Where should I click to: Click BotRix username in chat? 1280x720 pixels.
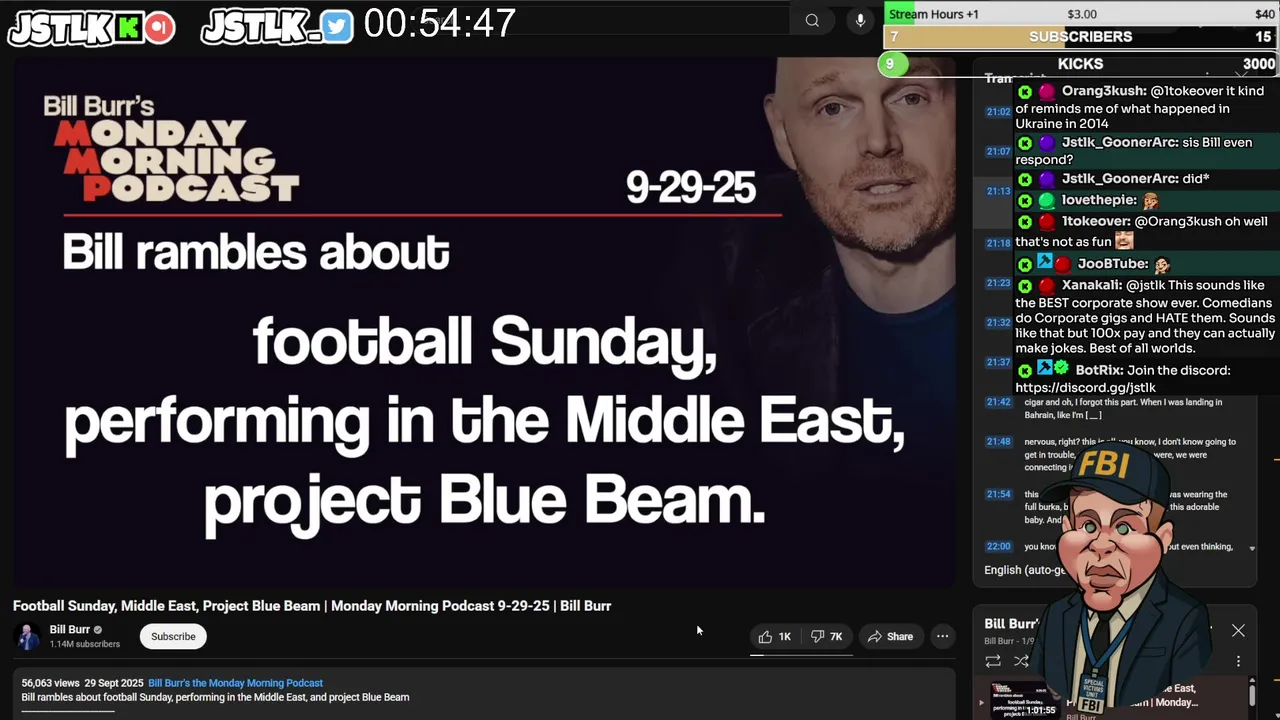(1099, 370)
